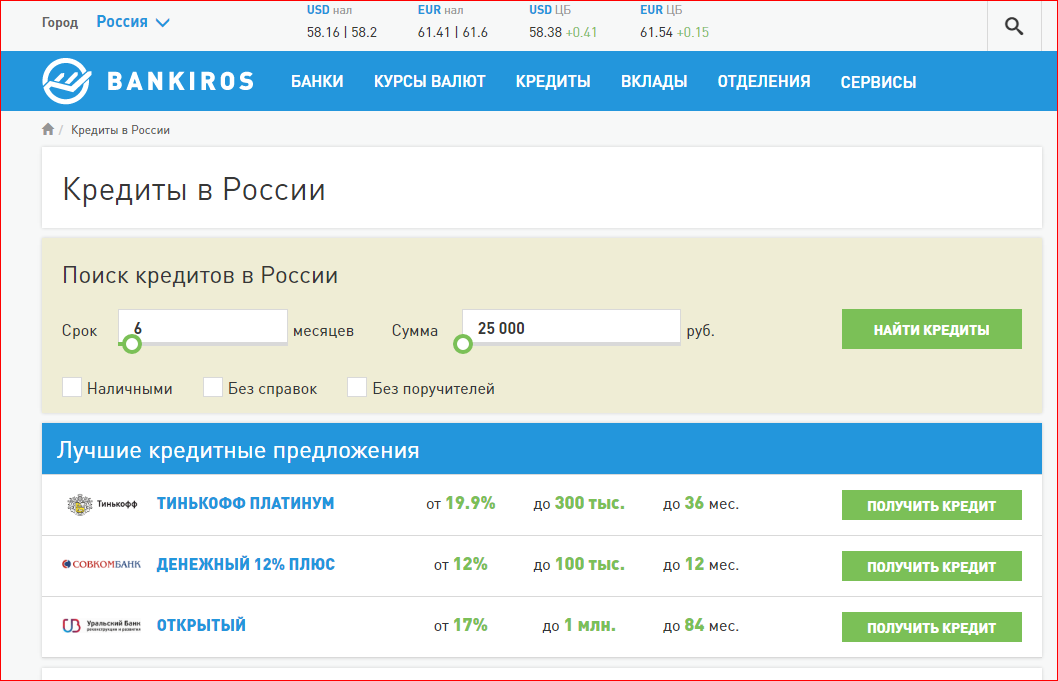The image size is (1058, 681).
Task: Click the Открытый limit до 1 млн.
Action: [579, 625]
